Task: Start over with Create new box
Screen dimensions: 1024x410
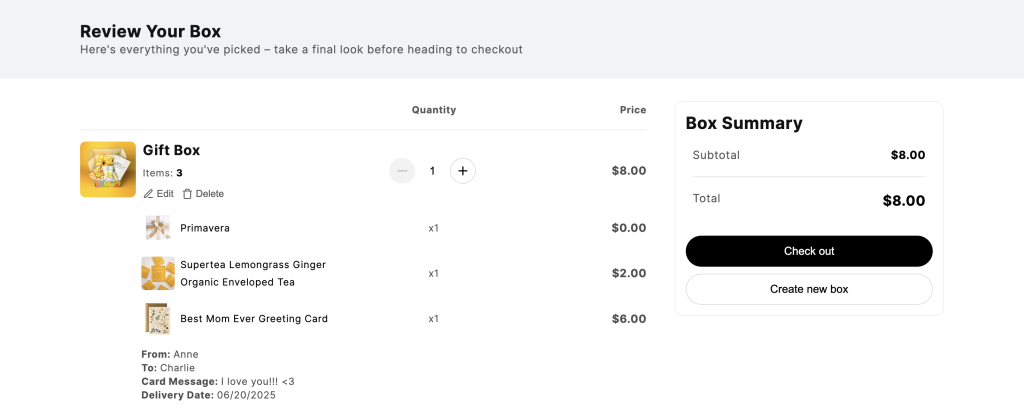Action: [x=809, y=289]
